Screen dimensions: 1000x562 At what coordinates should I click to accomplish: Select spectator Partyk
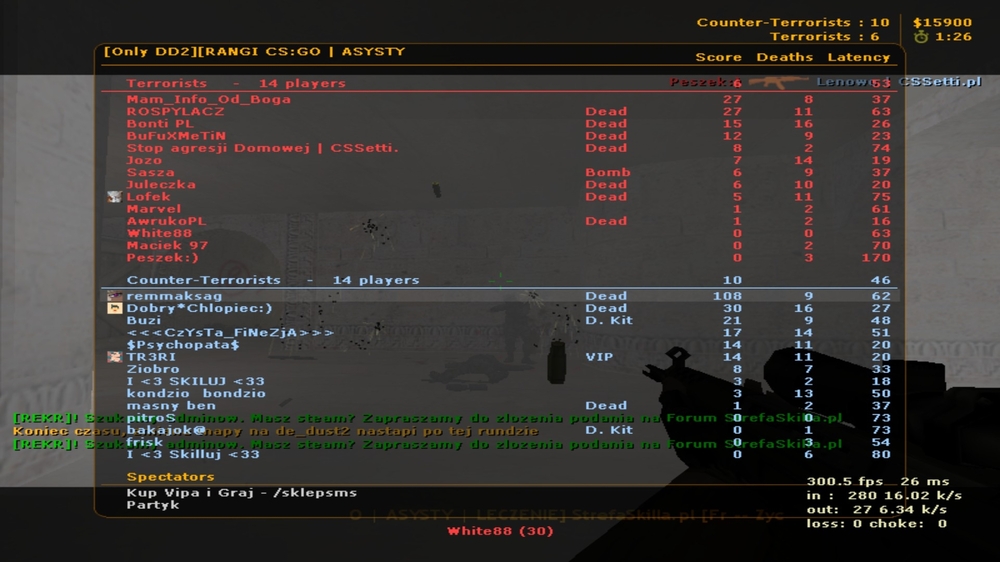[152, 505]
